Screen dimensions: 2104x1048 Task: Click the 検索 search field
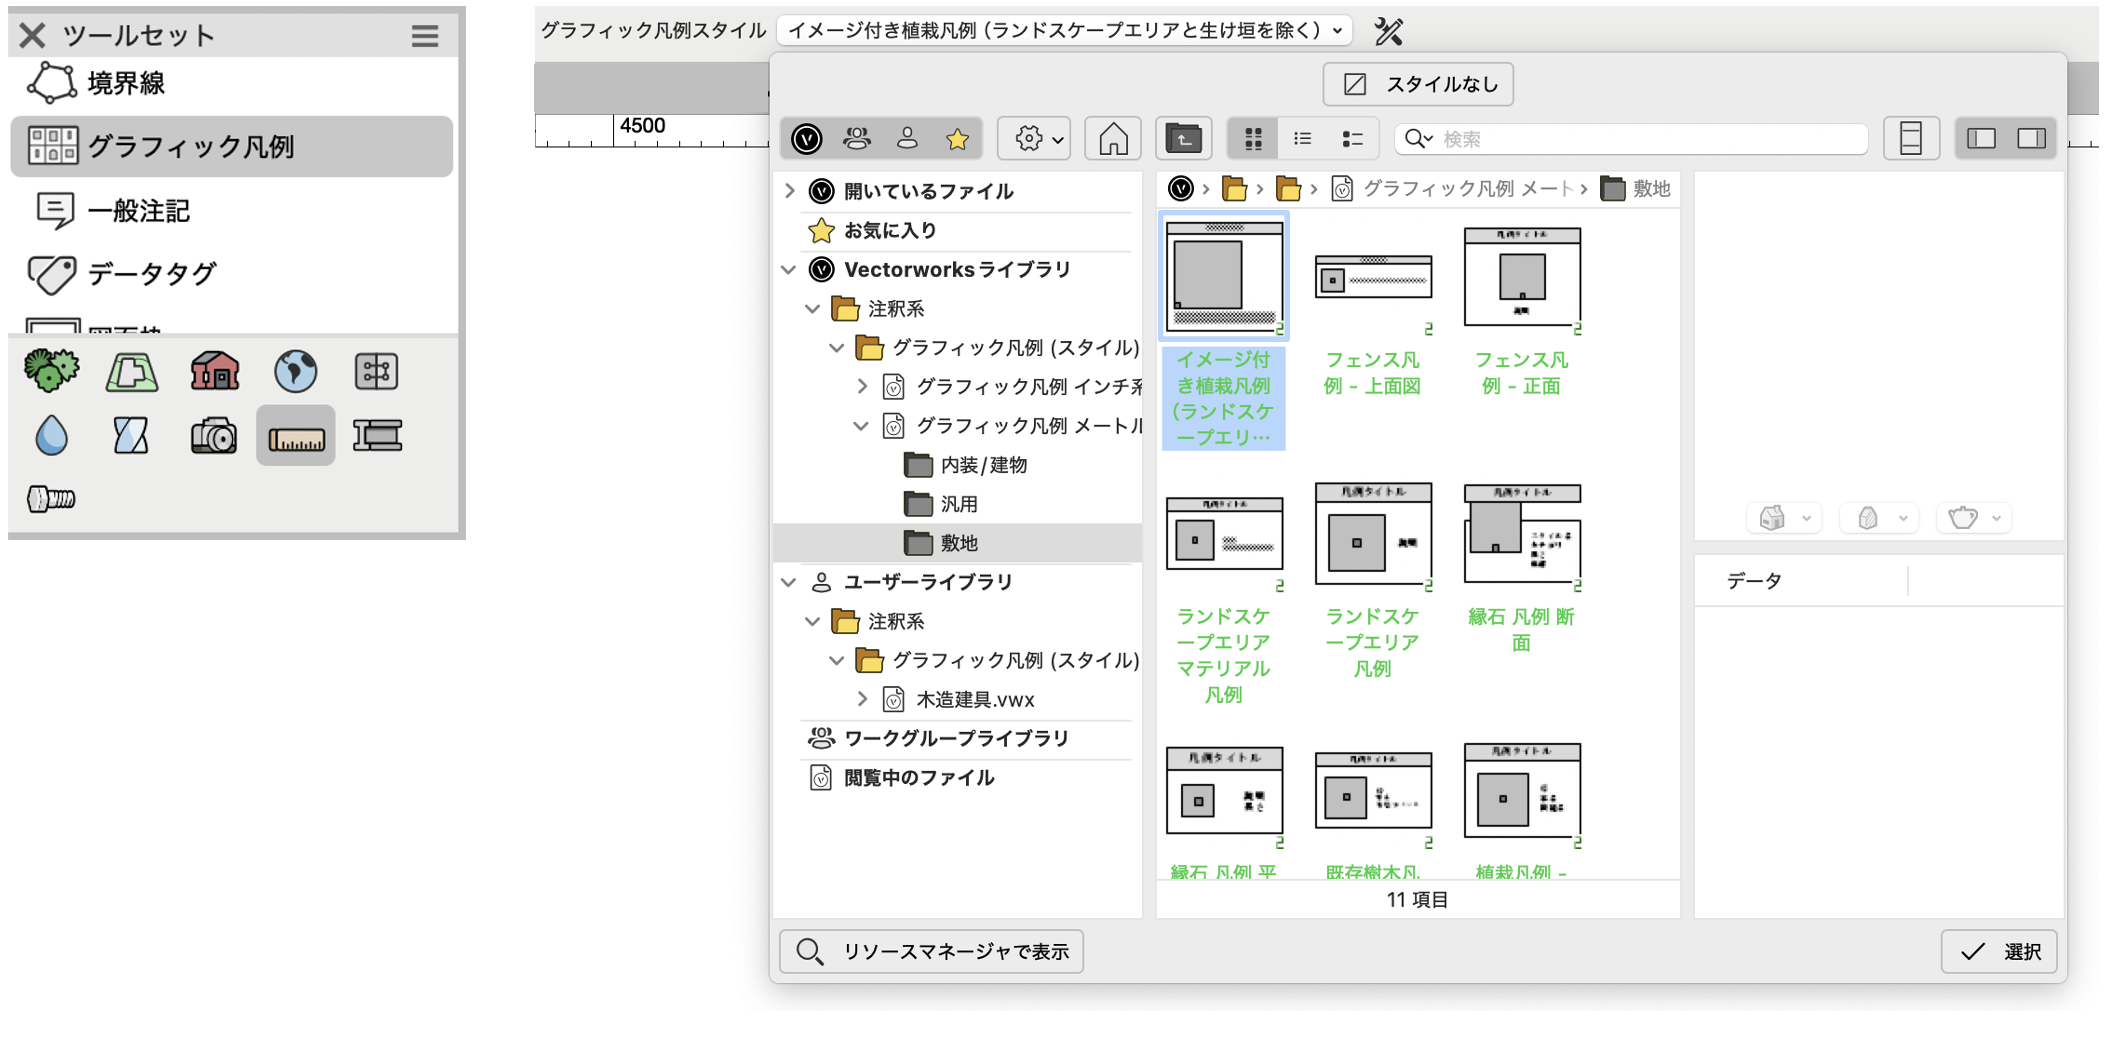1650,139
